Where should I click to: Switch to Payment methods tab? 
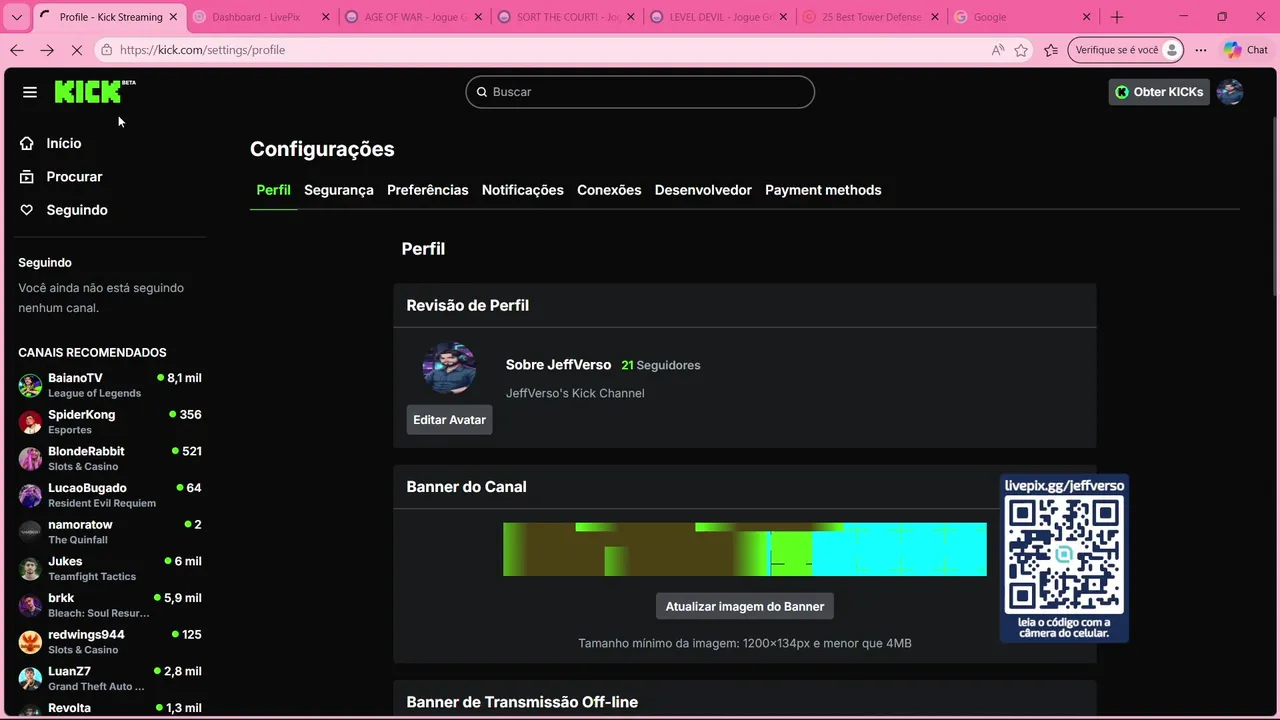pos(823,190)
